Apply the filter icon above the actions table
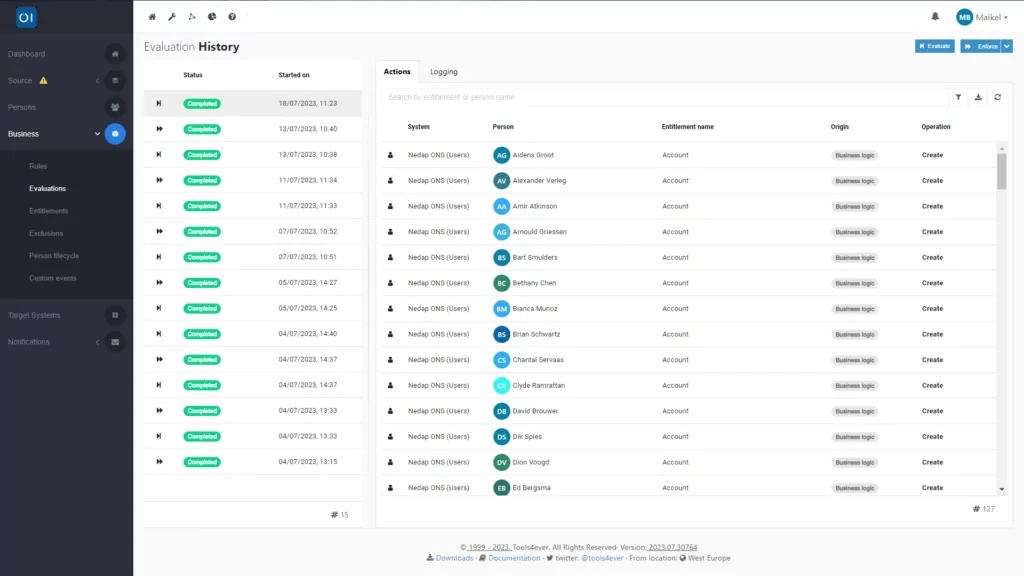Viewport: 1024px width, 576px height. [x=958, y=97]
